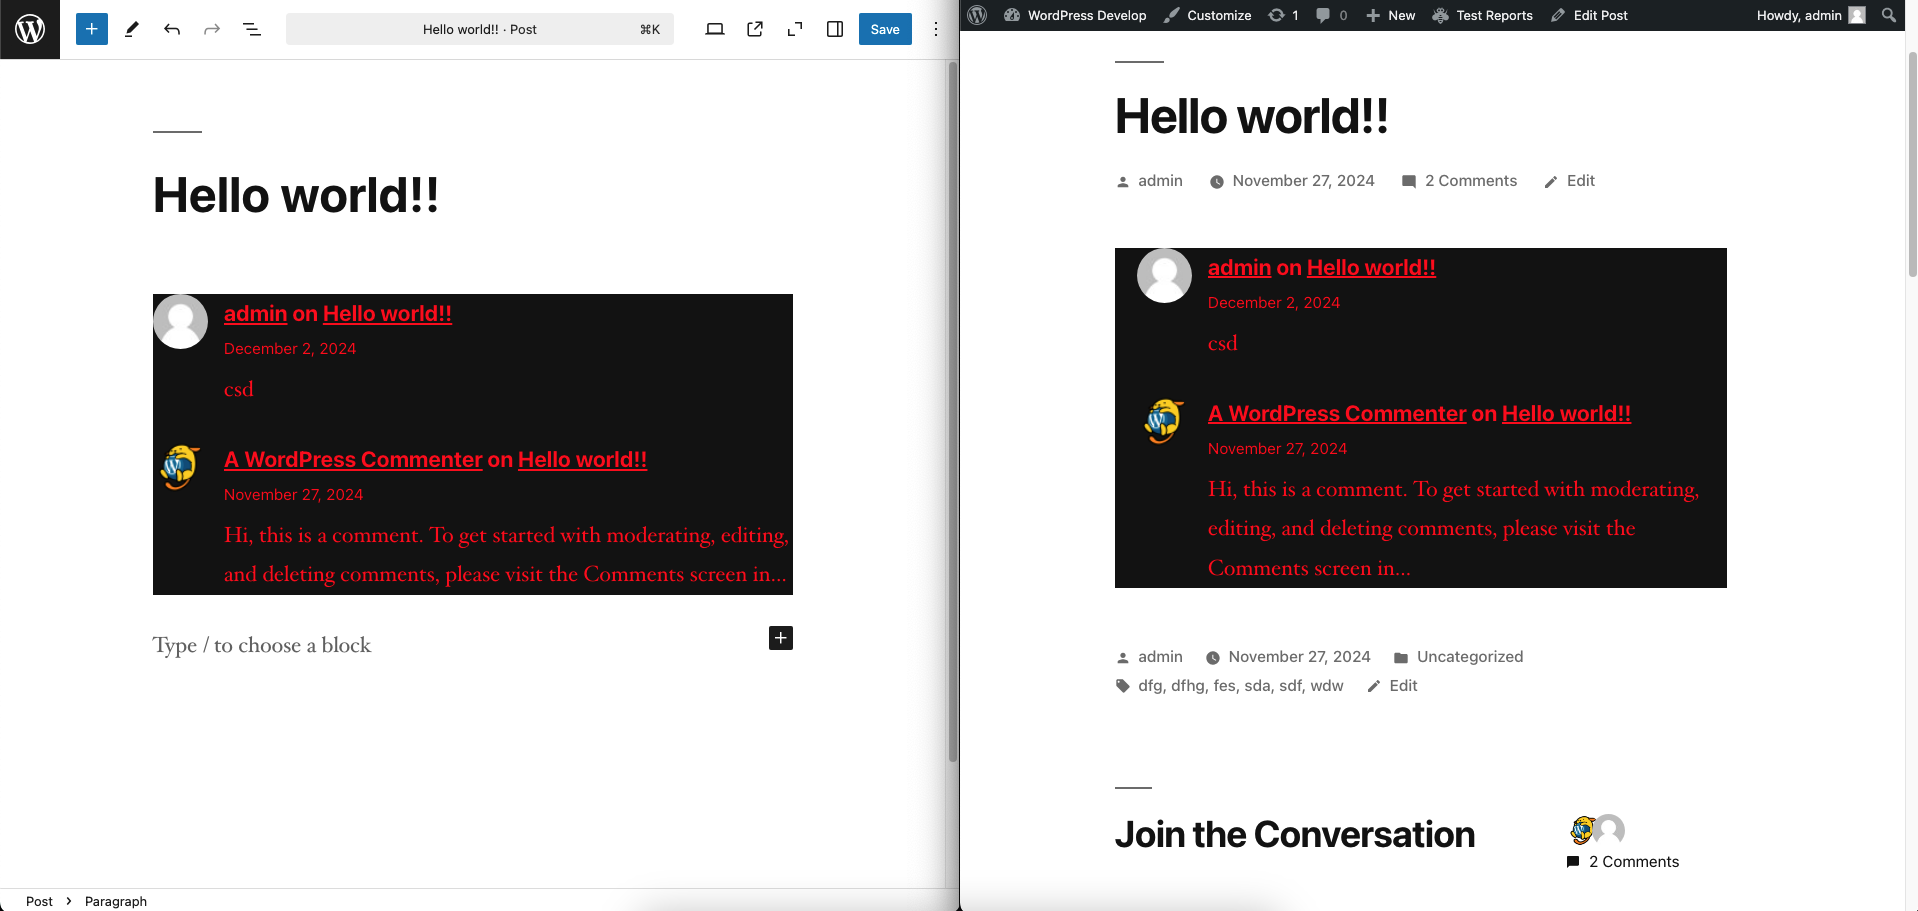Open the Uncategorized category link

pos(1469,657)
